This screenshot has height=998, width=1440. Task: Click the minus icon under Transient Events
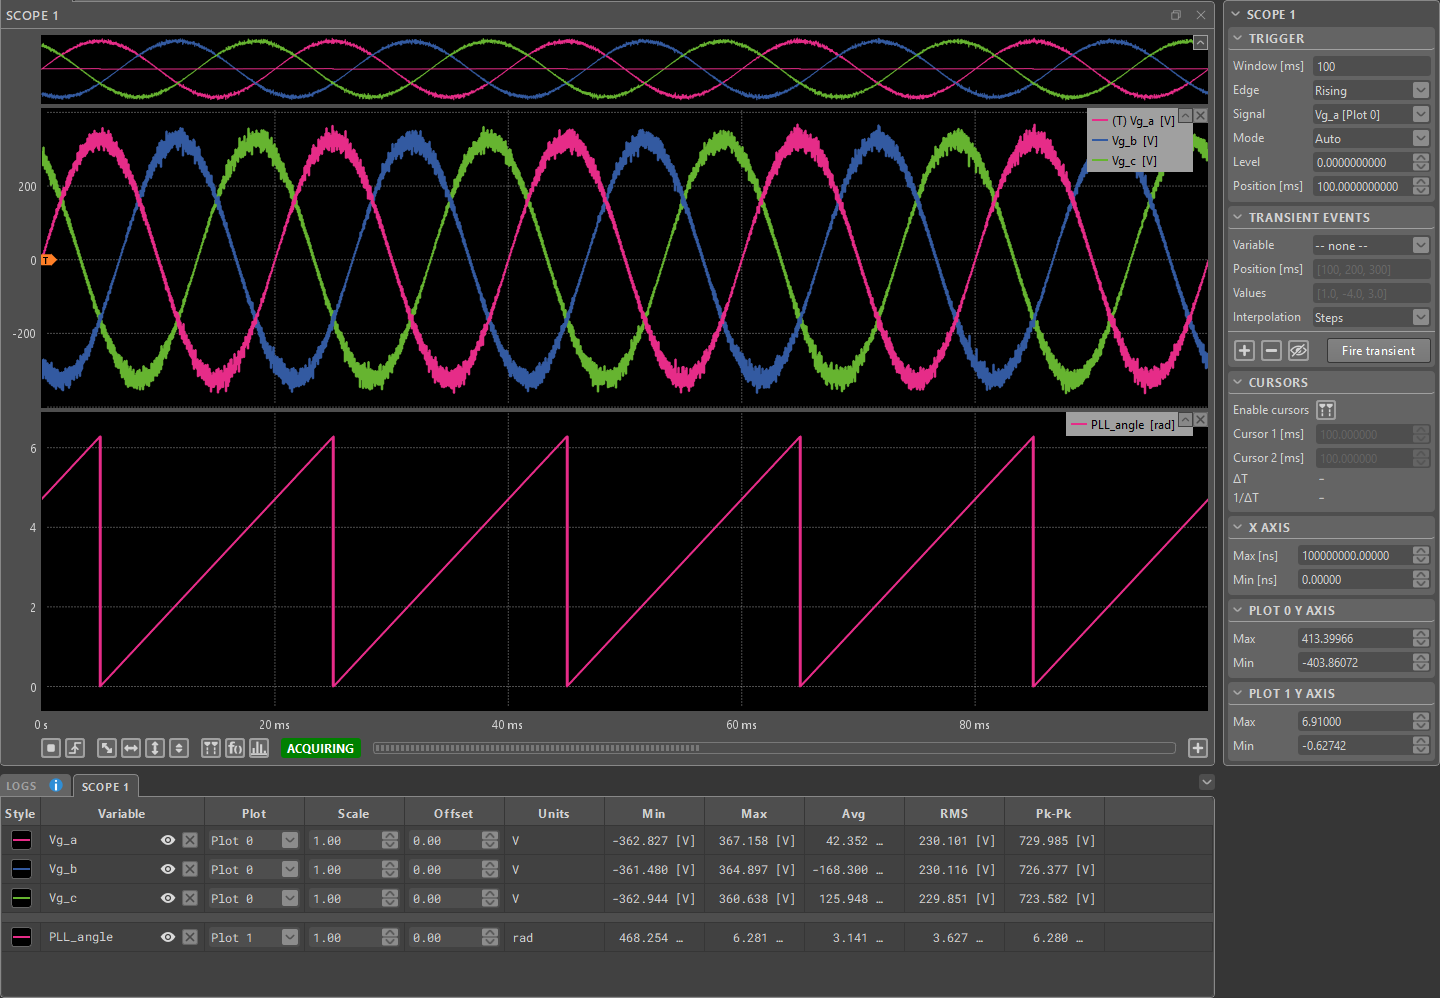tap(1271, 350)
